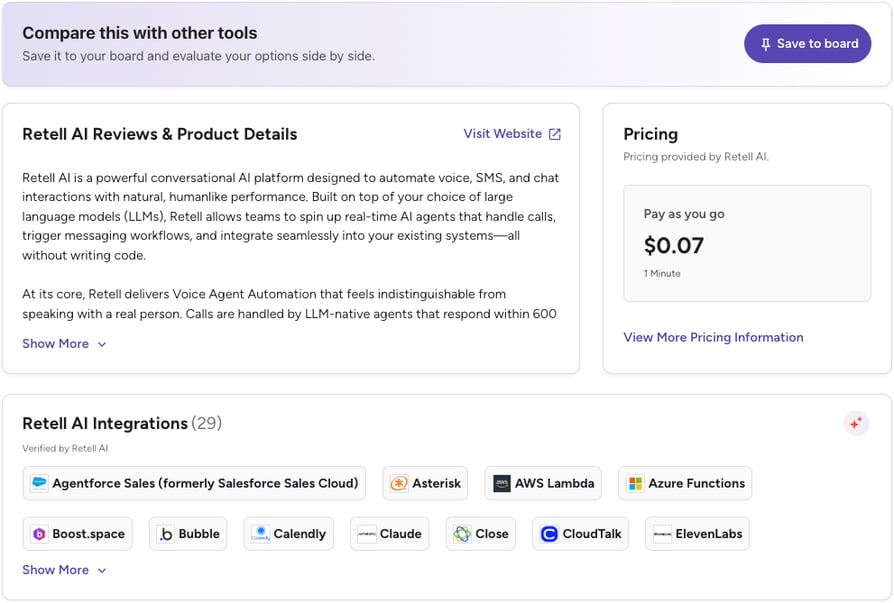Viewport: 894px width, 603px height.
Task: Click the chevron next to integrations Show More
Action: click(x=101, y=571)
